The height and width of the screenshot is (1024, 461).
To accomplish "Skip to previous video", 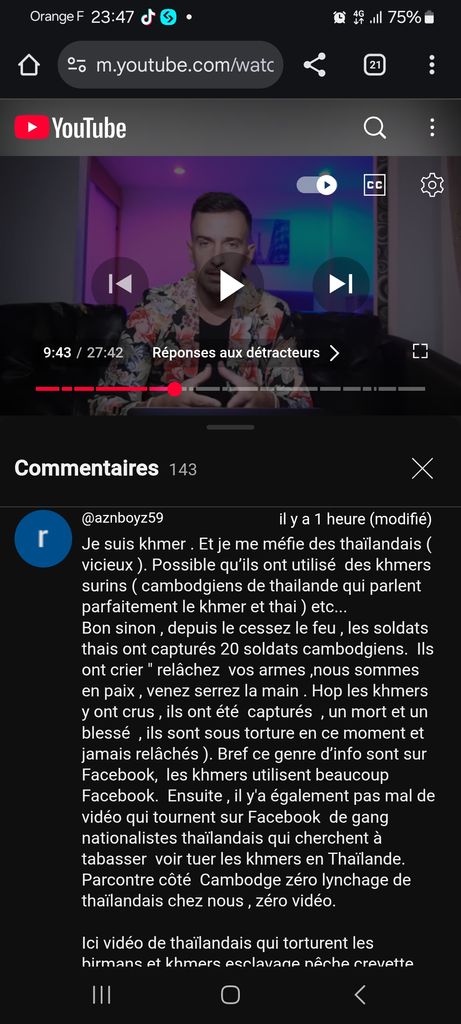I will pyautogui.click(x=120, y=284).
